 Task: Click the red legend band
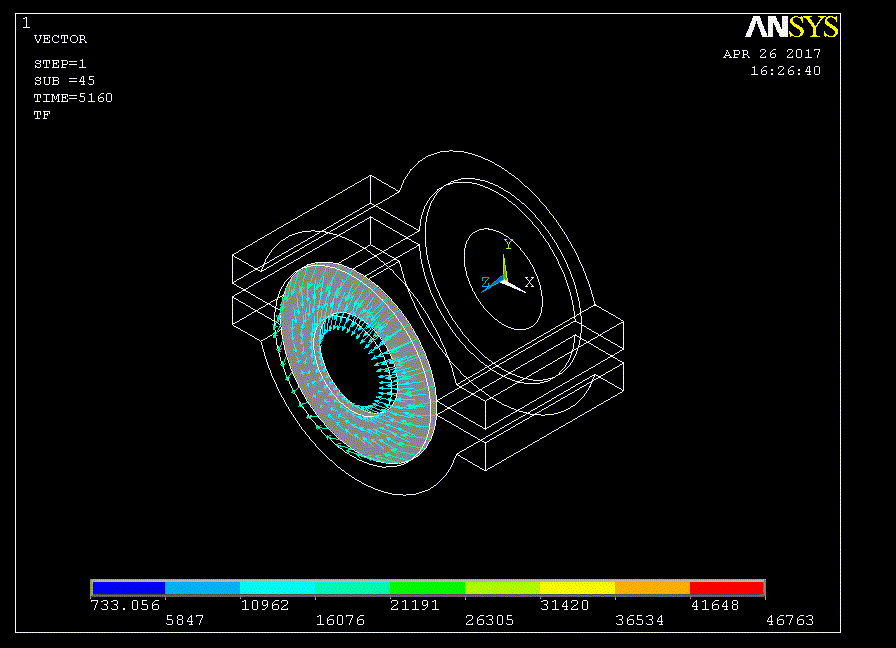pyautogui.click(x=726, y=587)
